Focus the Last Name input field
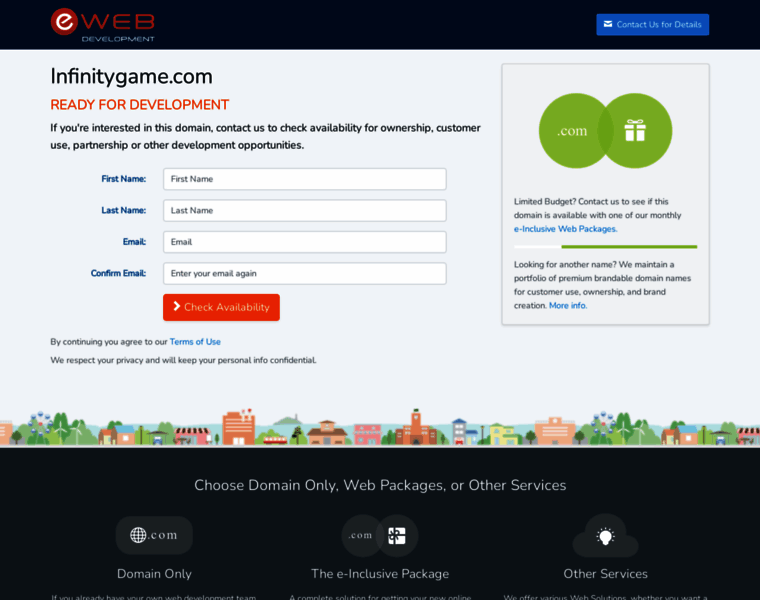Screen dimensions: 760x600 click(x=304, y=210)
